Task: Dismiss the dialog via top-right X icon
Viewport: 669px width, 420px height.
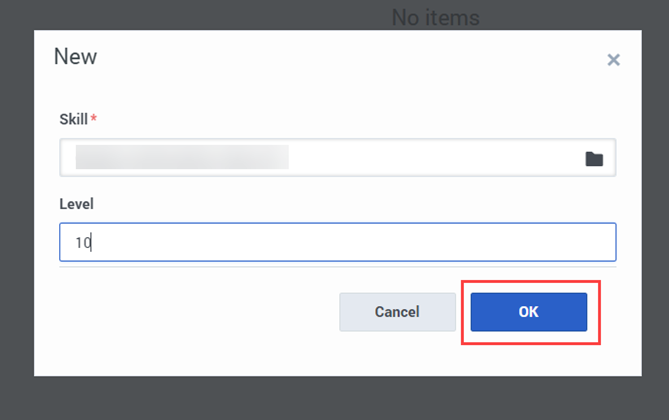Action: click(613, 60)
